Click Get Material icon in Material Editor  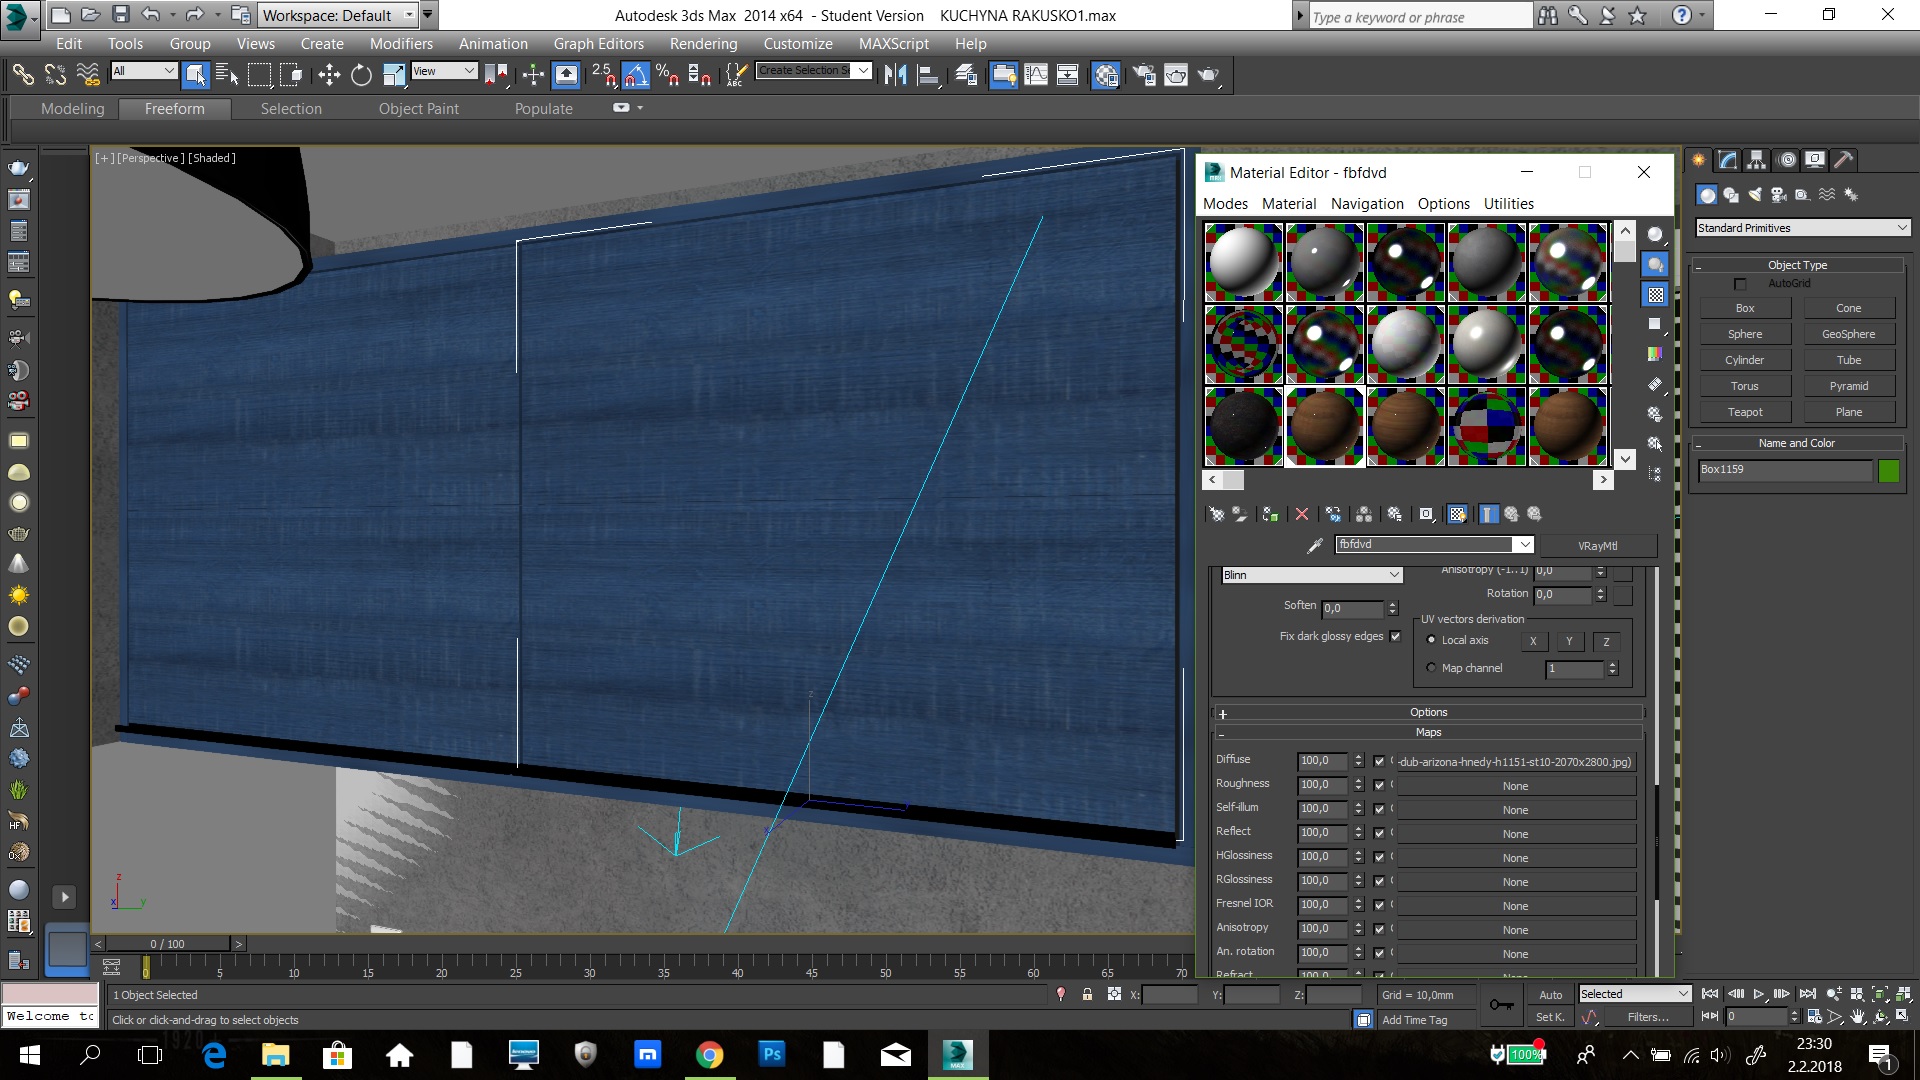pyautogui.click(x=1216, y=514)
